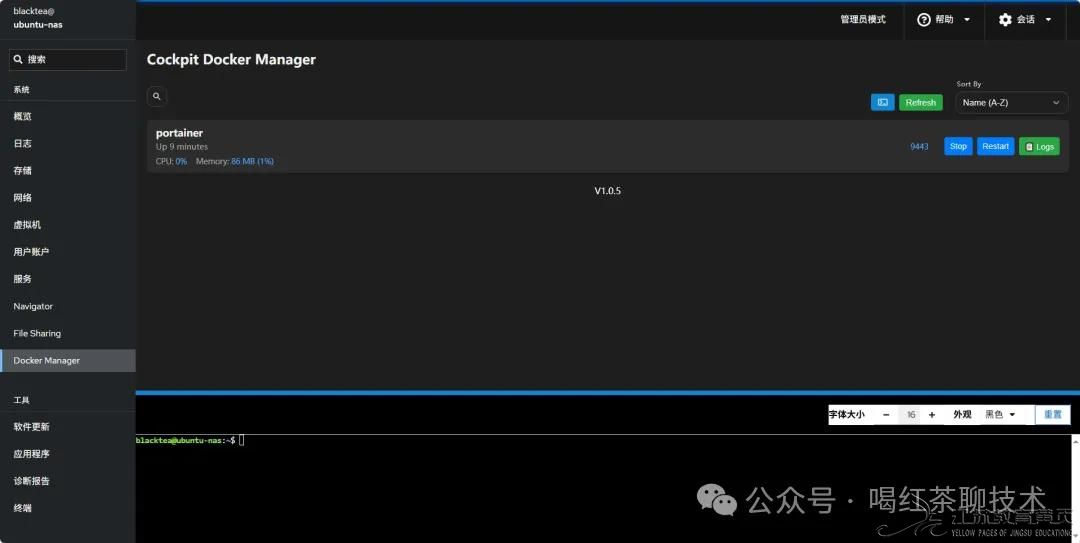
Task: Open 网络 networking in sidebar
Action: pos(68,198)
